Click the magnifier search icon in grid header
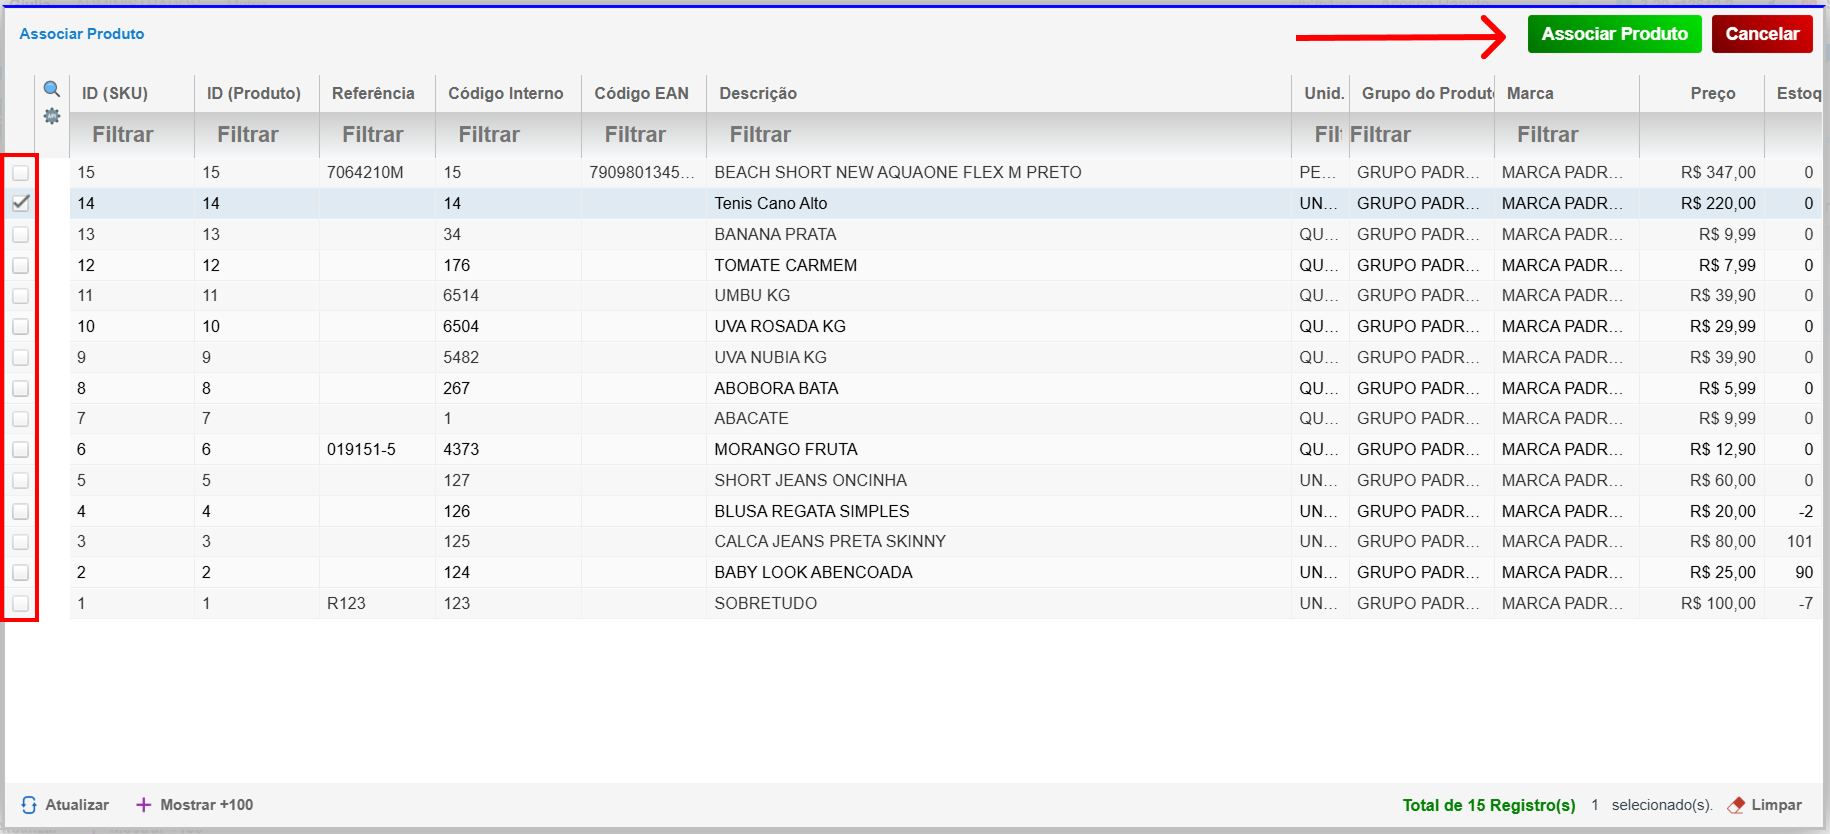The width and height of the screenshot is (1830, 834). coord(52,89)
